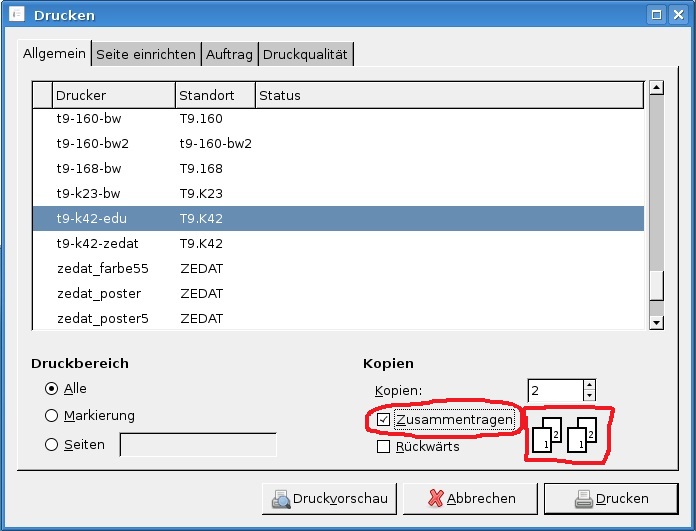This screenshot has height=531, width=696.
Task: Open the Druckqualität tab
Action: pyautogui.click(x=305, y=54)
